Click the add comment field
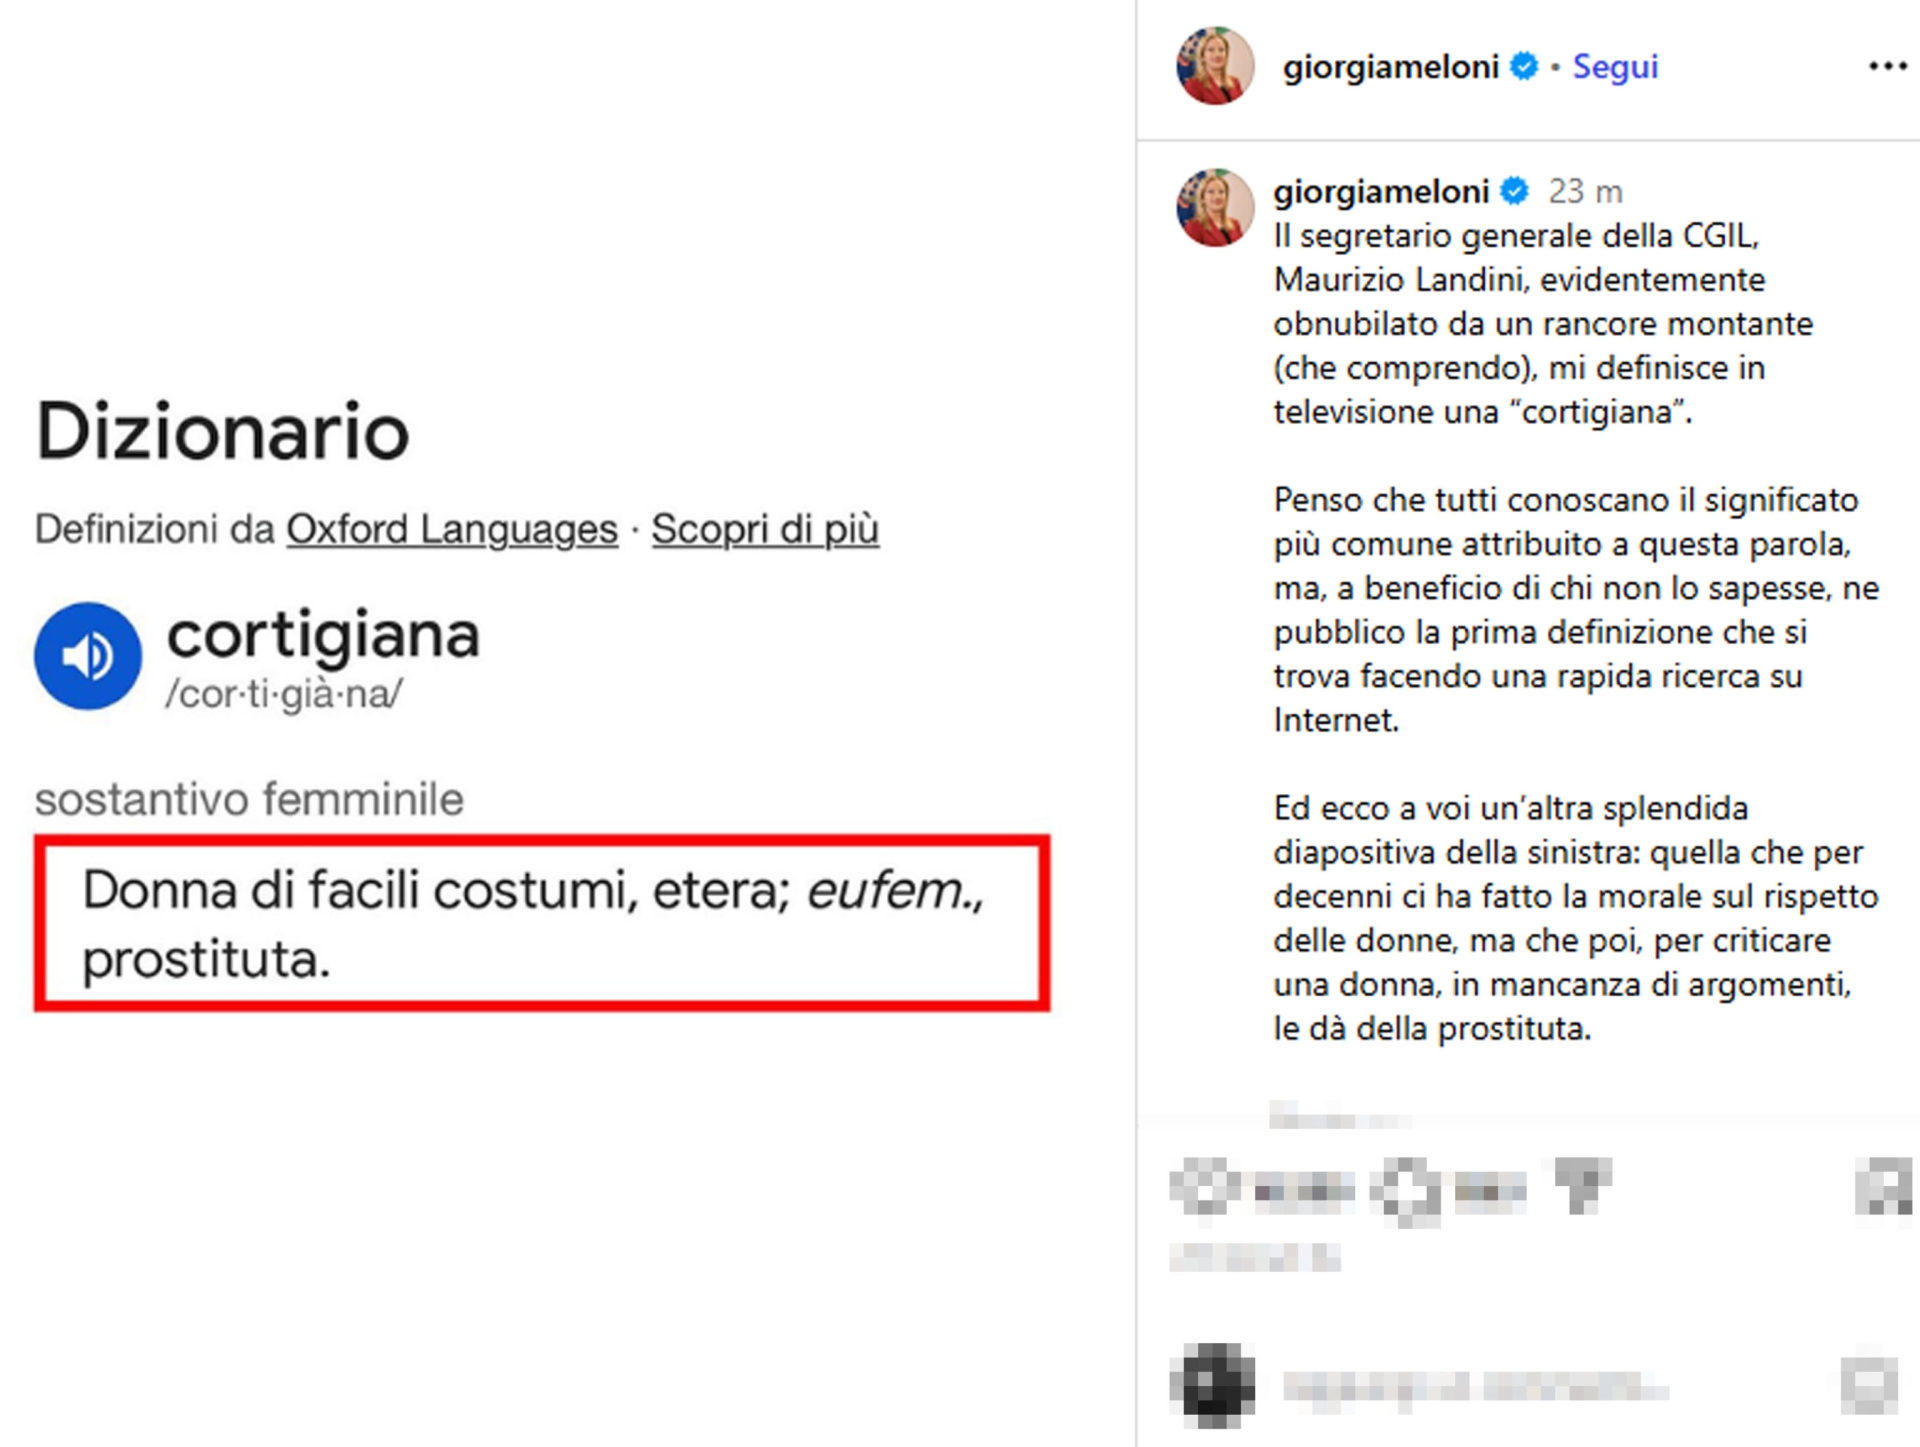The image size is (1920, 1447). [1476, 1386]
